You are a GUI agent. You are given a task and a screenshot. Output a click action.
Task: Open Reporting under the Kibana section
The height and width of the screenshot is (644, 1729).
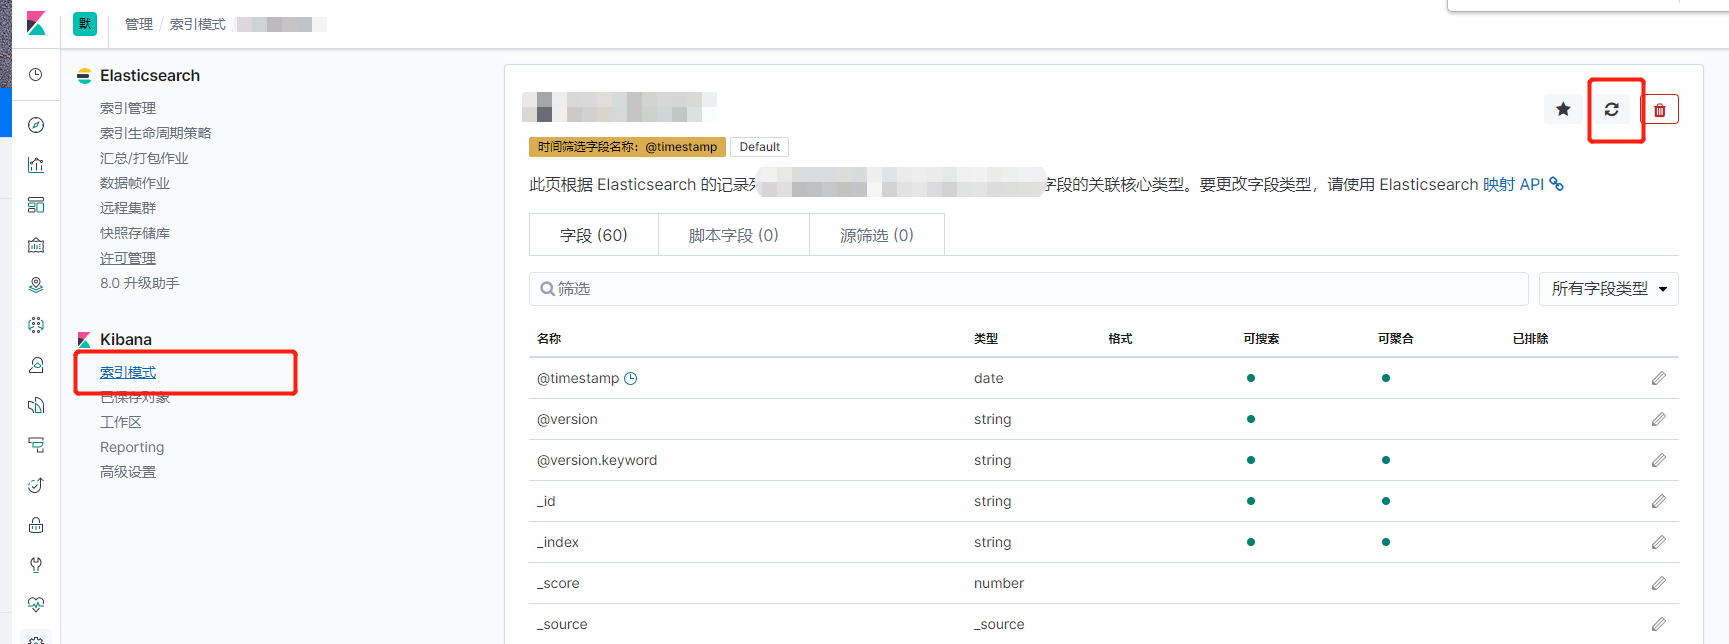pos(132,447)
